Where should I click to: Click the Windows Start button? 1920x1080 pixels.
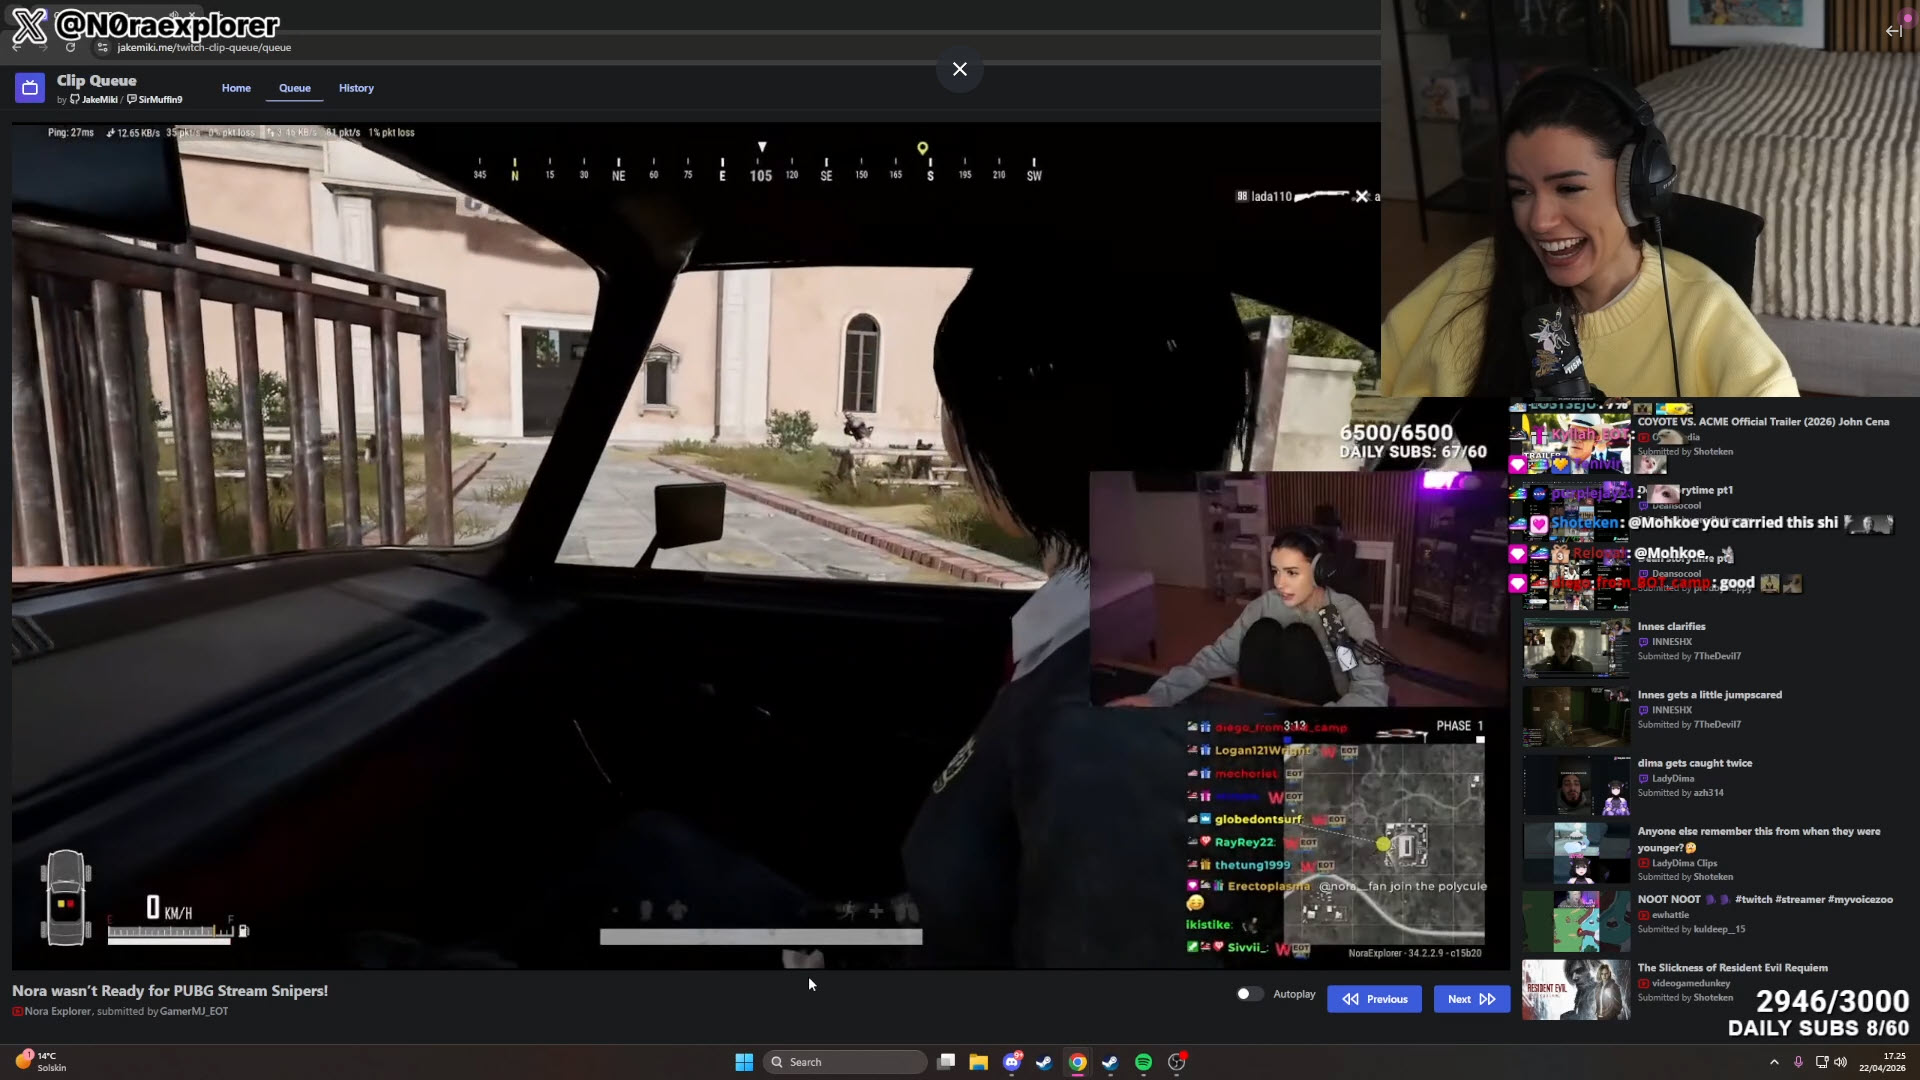tap(744, 1062)
